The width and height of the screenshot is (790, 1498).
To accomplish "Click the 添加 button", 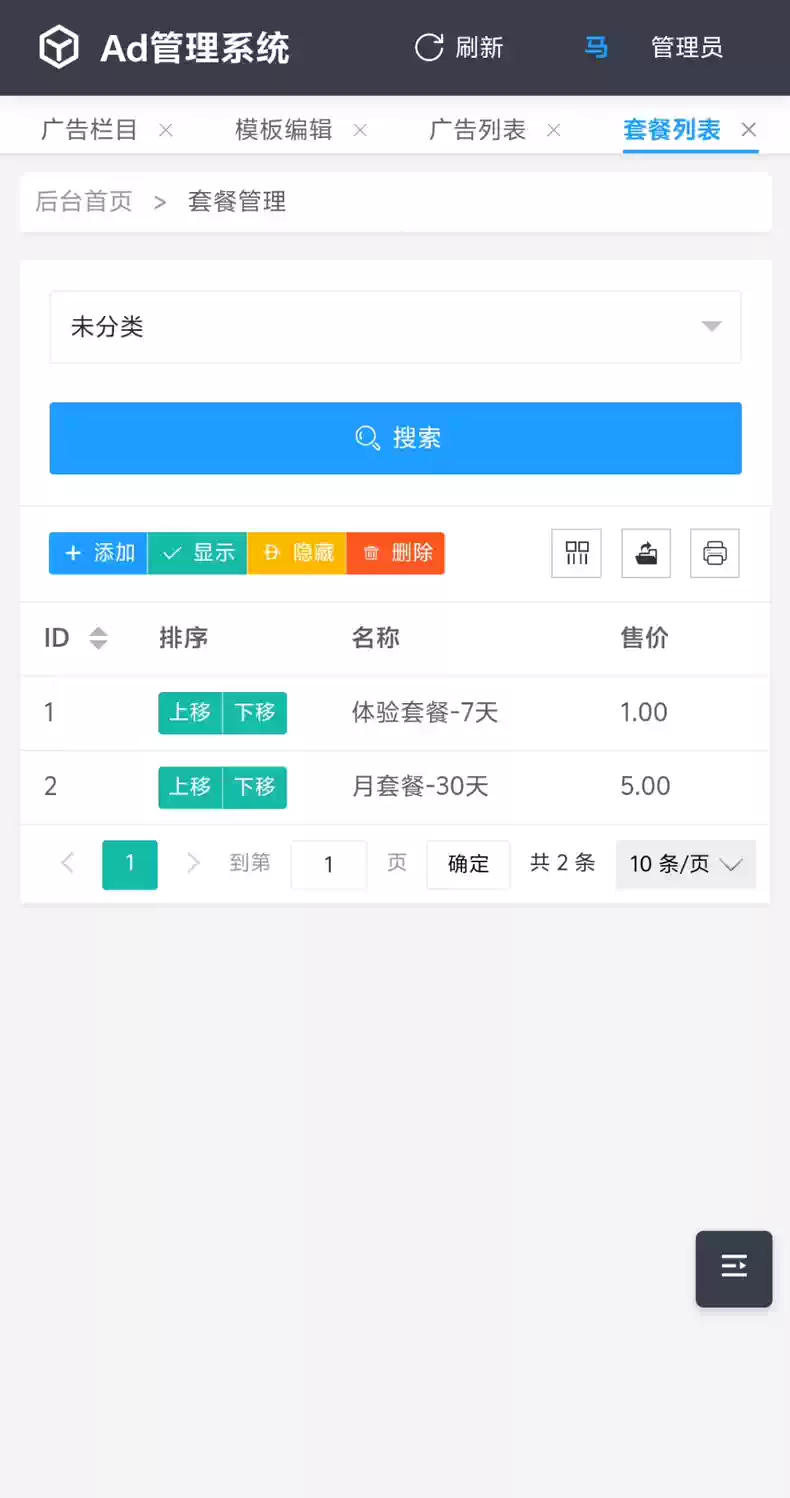I will pos(98,553).
